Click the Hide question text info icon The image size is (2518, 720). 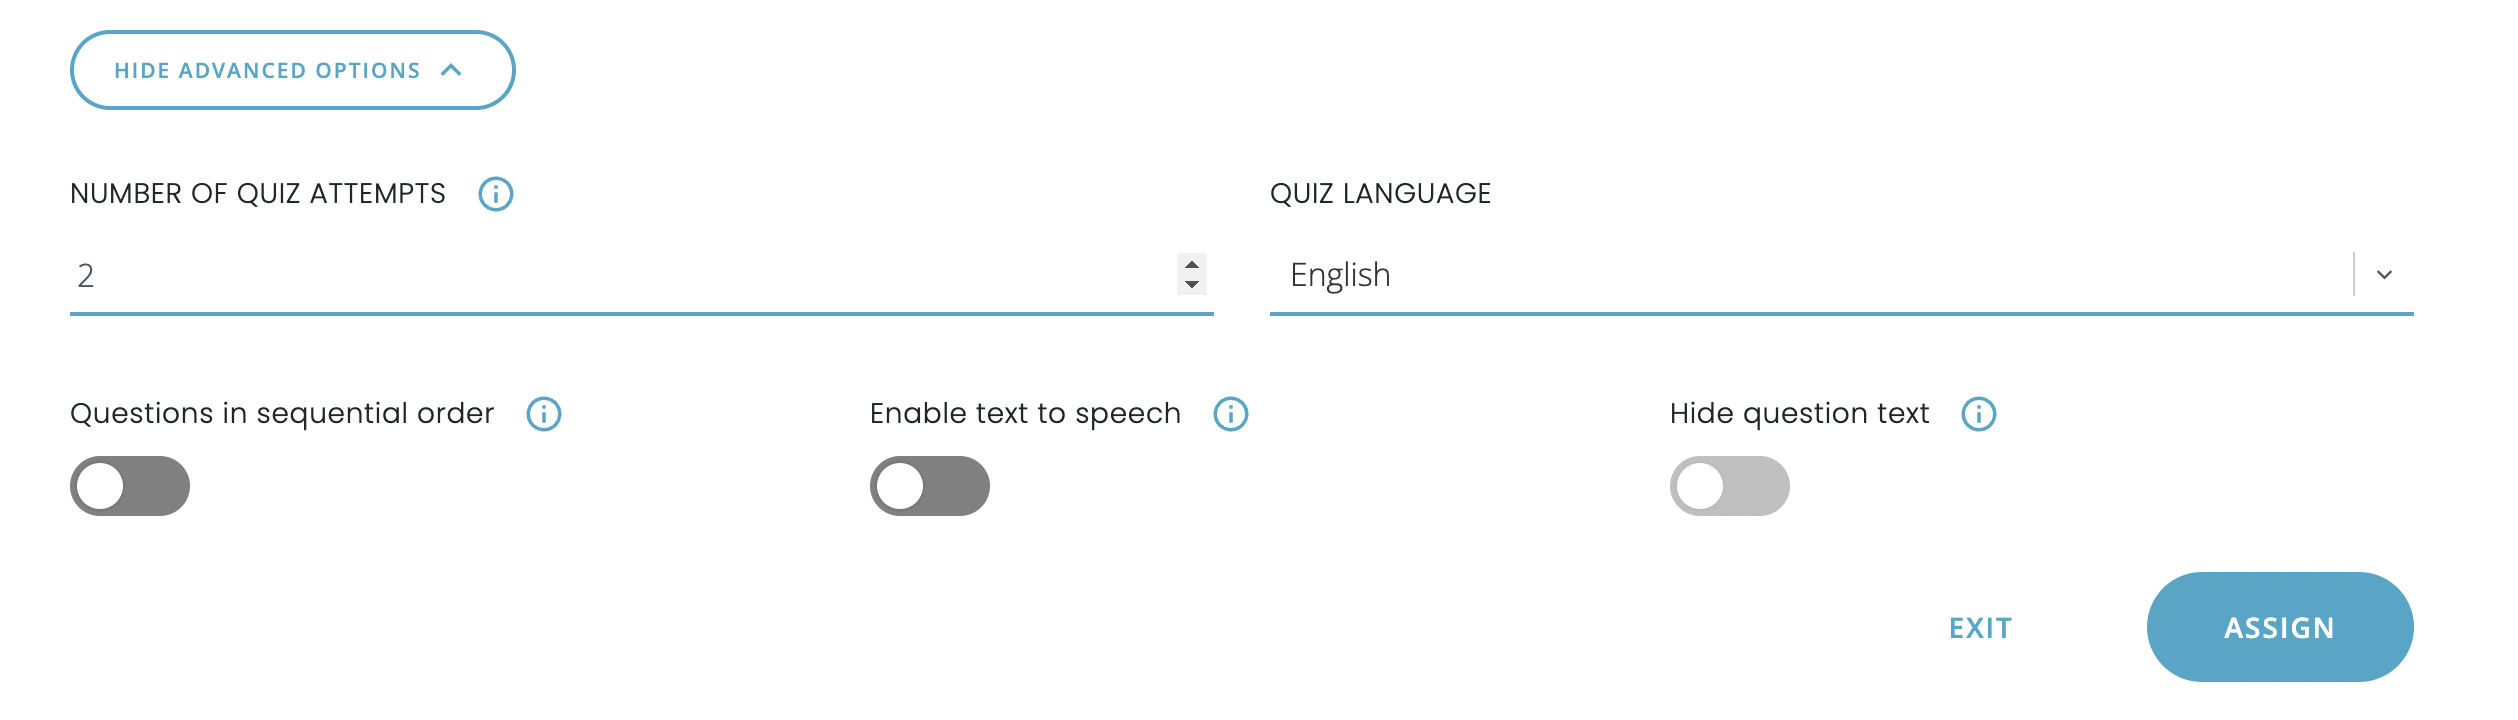coord(1979,414)
